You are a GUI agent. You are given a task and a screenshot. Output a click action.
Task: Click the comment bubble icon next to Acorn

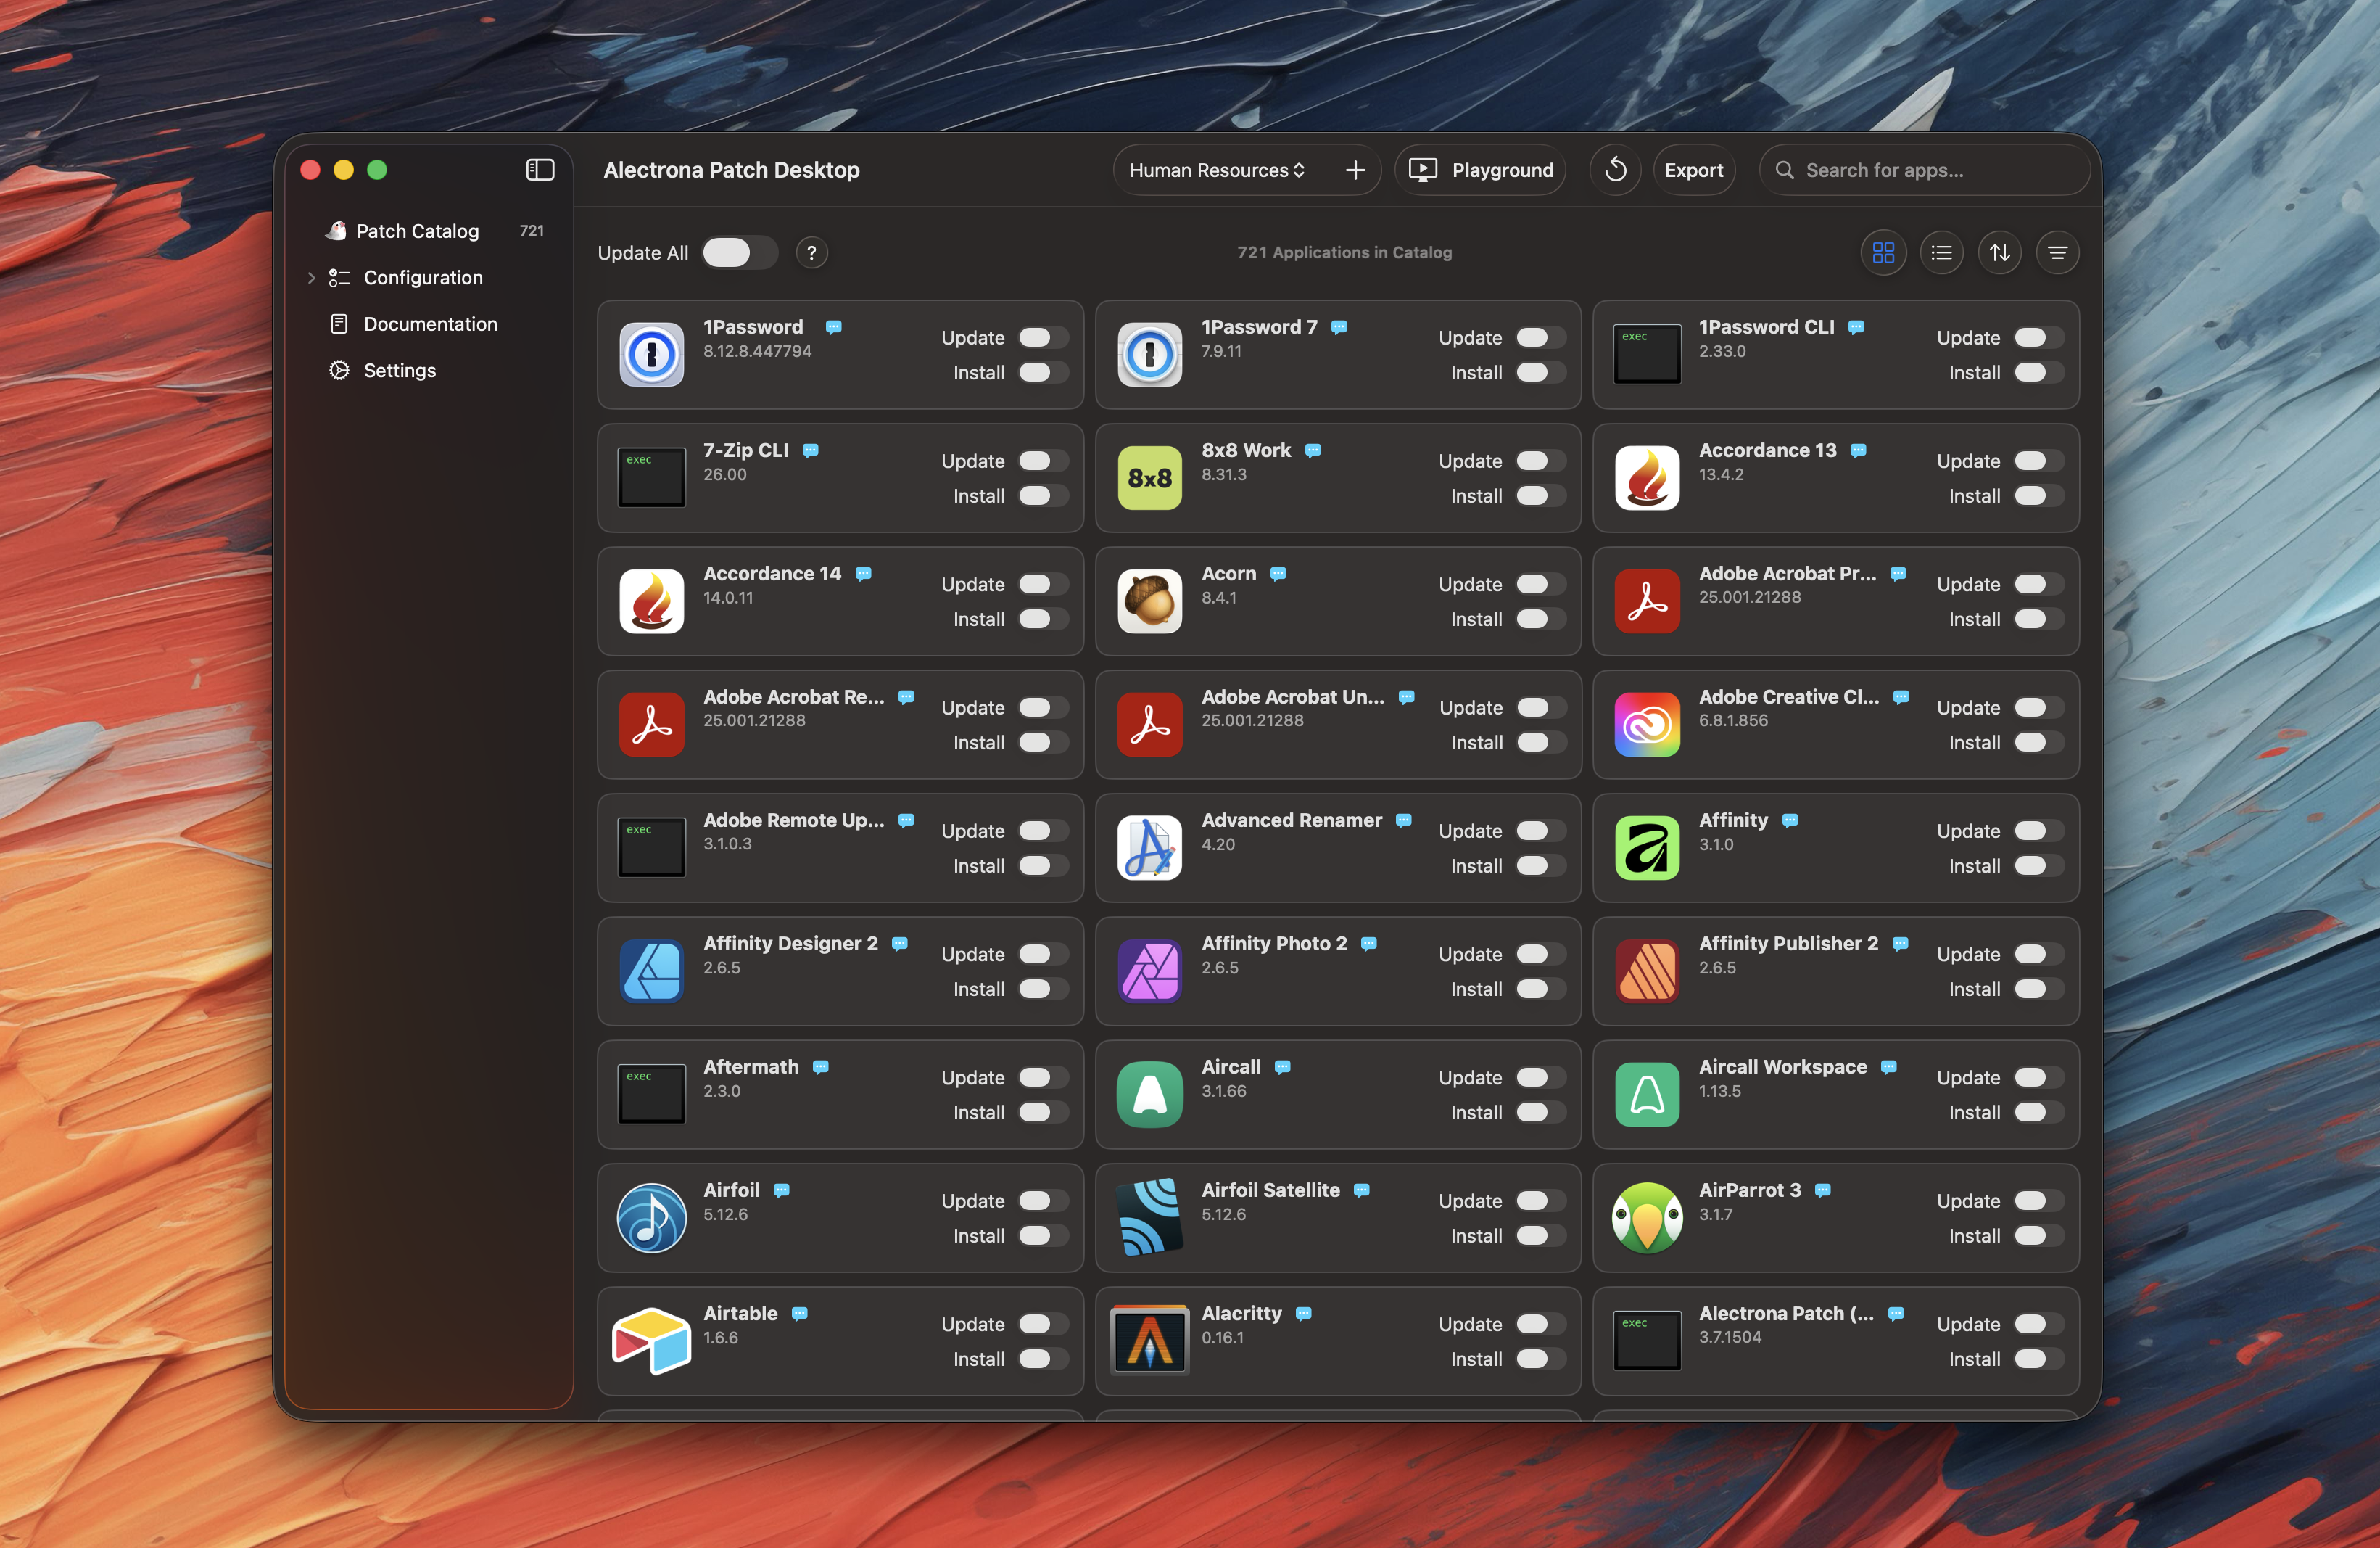pos(1278,574)
